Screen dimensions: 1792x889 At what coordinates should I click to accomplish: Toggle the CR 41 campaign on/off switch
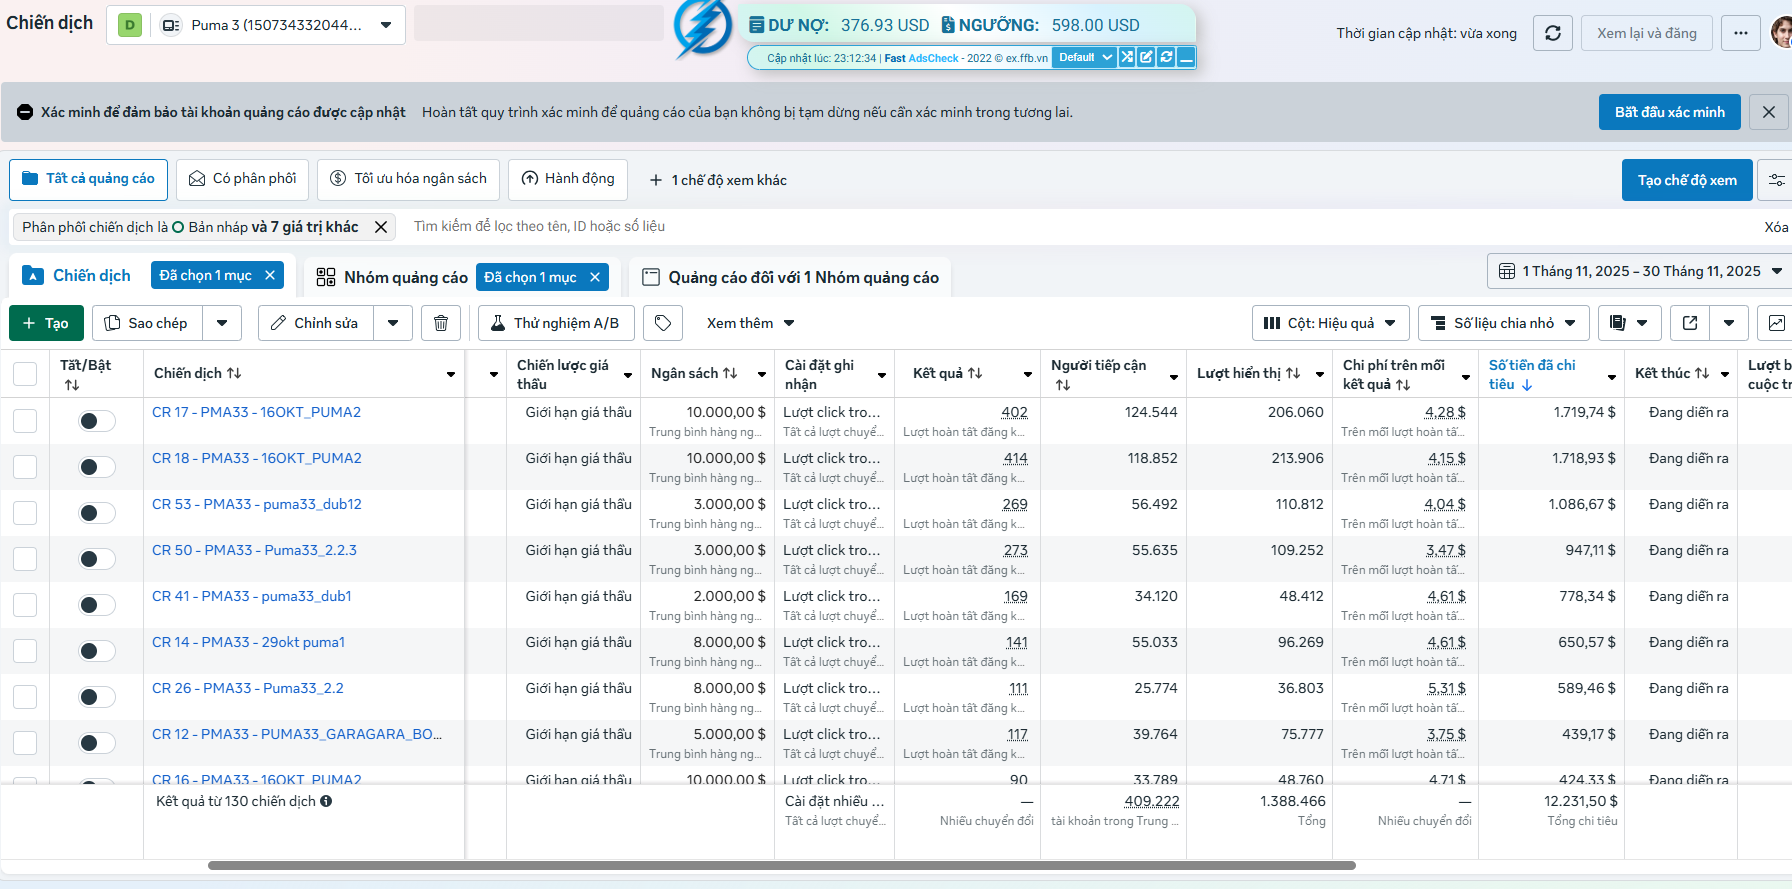[97, 605]
